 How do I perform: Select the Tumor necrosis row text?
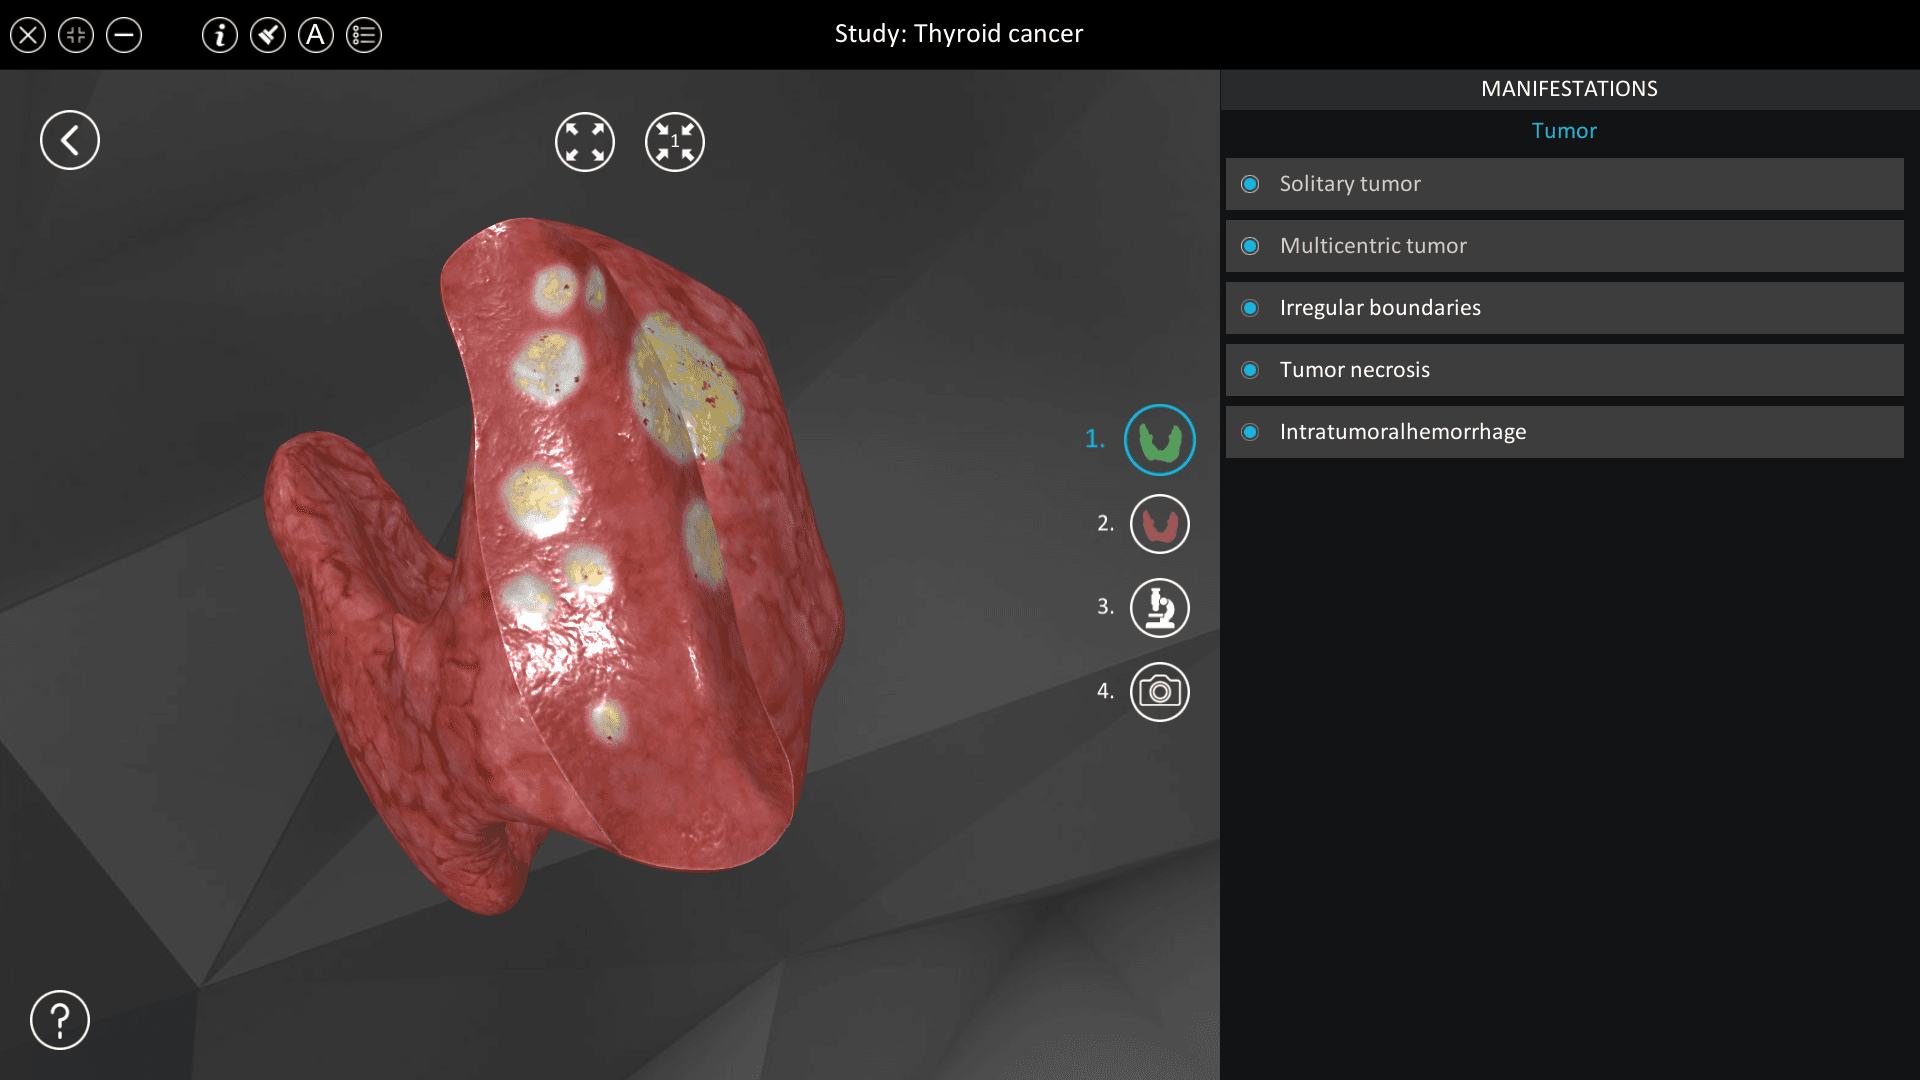pos(1355,370)
